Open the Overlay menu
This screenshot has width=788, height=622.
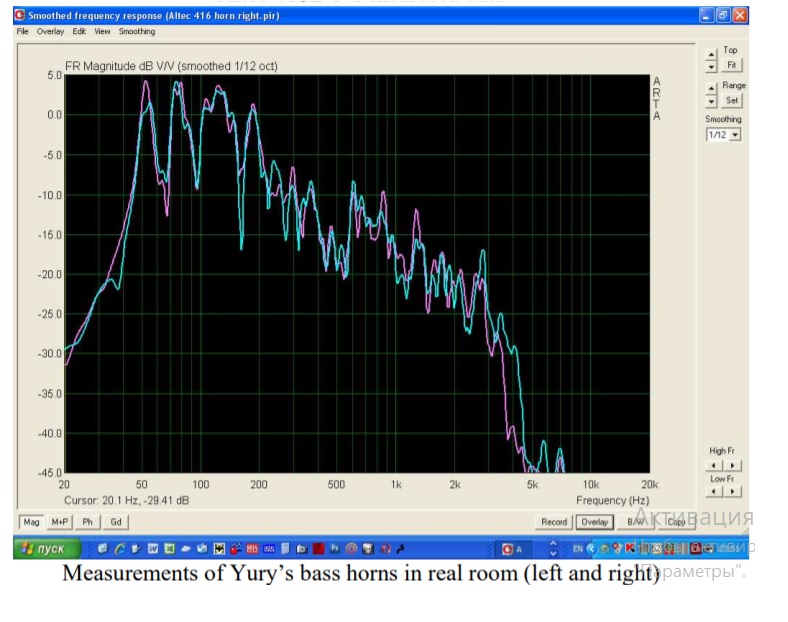50,32
